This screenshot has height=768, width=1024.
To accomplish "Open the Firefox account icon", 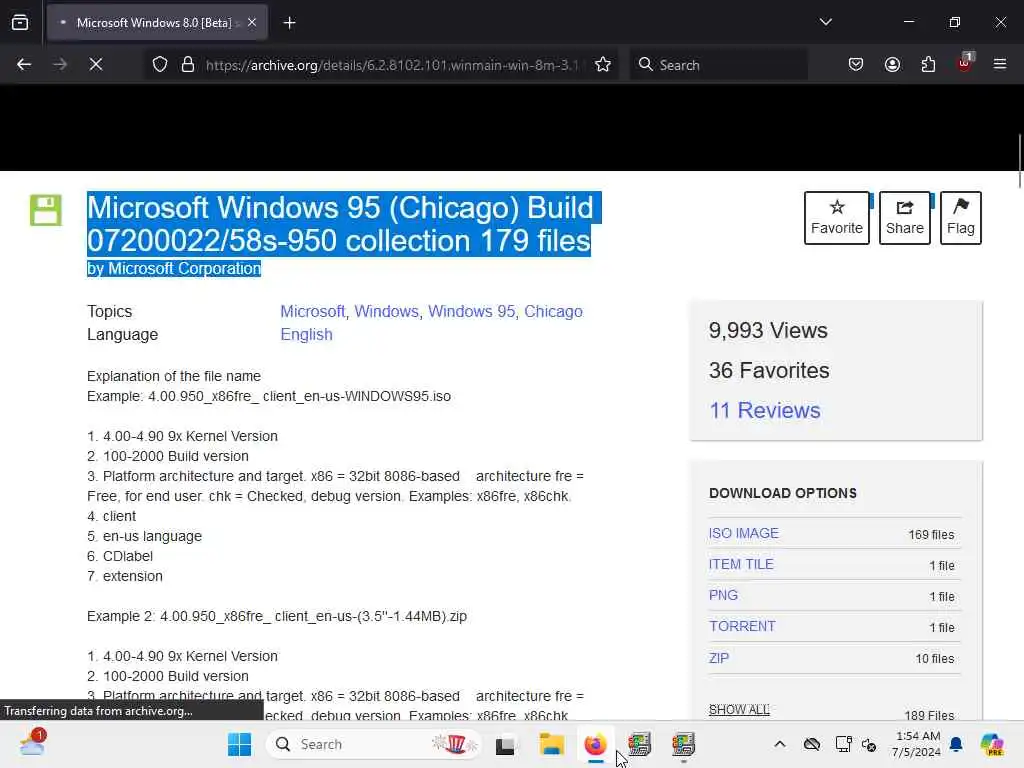I will [892, 65].
